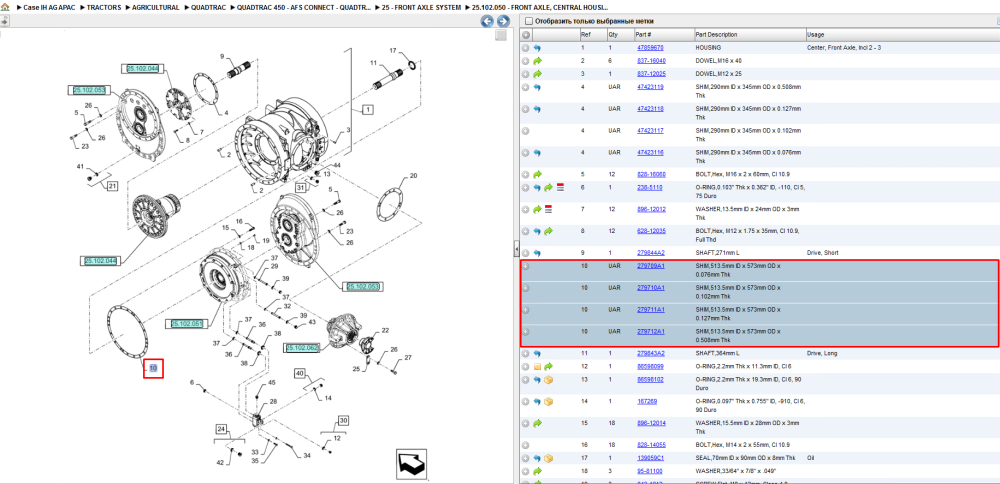Image resolution: width=1000 pixels, height=484 pixels.
Task: Toggle selection circle for part 86596099
Action: point(526,367)
